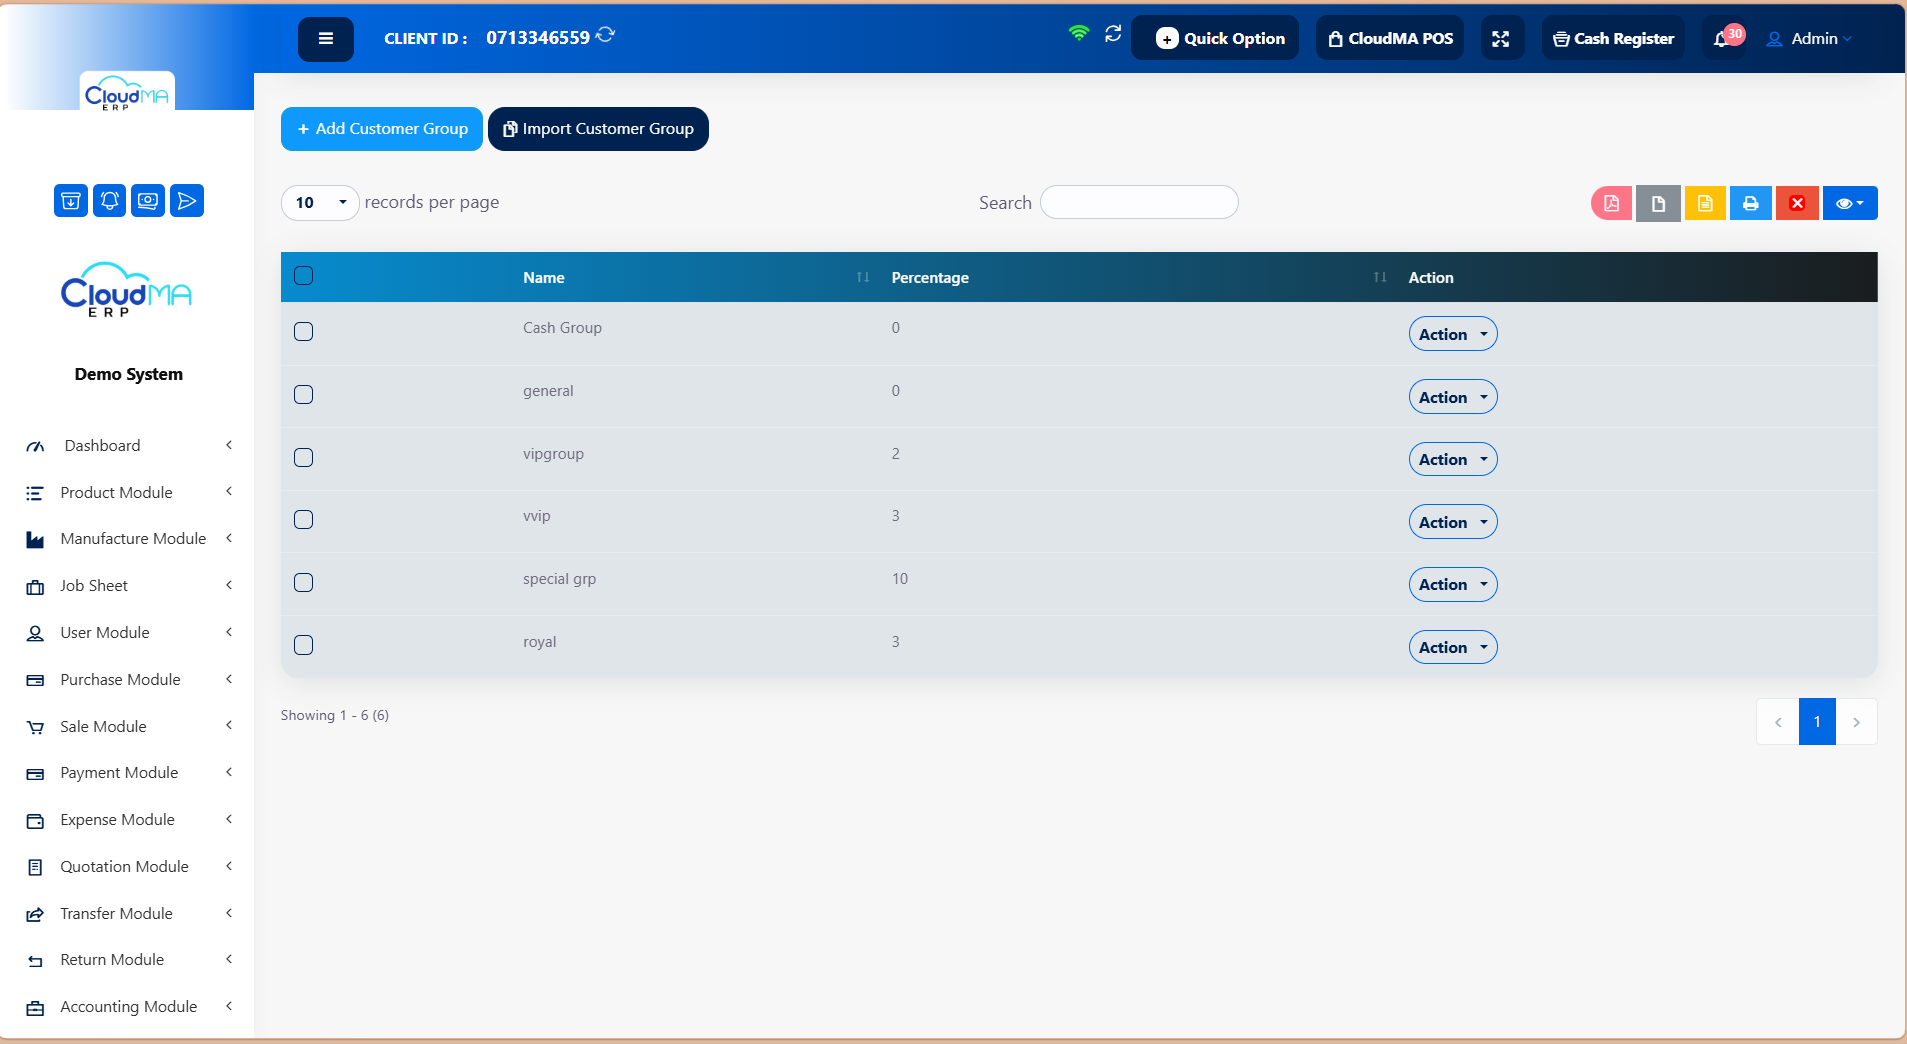Click the Dashboard gauge icon
This screenshot has width=1907, height=1044.
(x=35, y=446)
